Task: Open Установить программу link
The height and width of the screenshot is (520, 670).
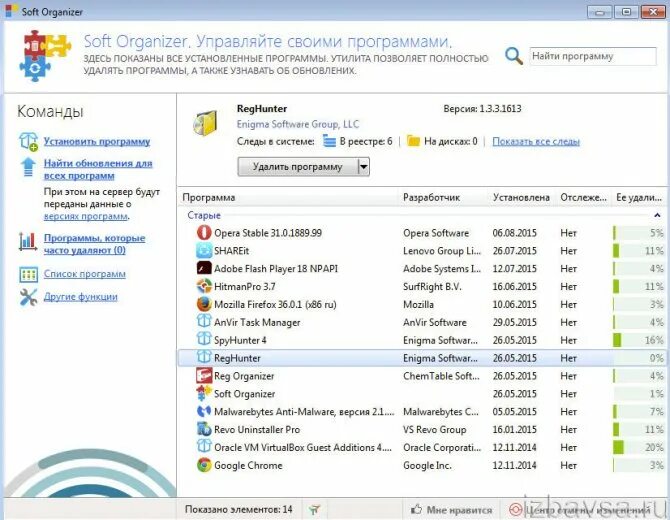Action: coord(97,141)
